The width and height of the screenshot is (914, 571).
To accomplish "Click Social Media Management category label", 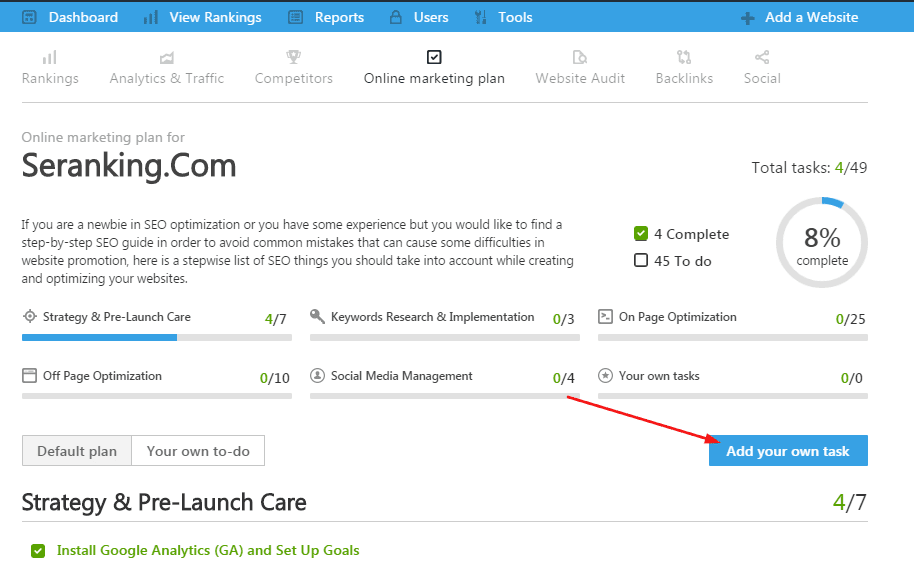I will [x=402, y=376].
